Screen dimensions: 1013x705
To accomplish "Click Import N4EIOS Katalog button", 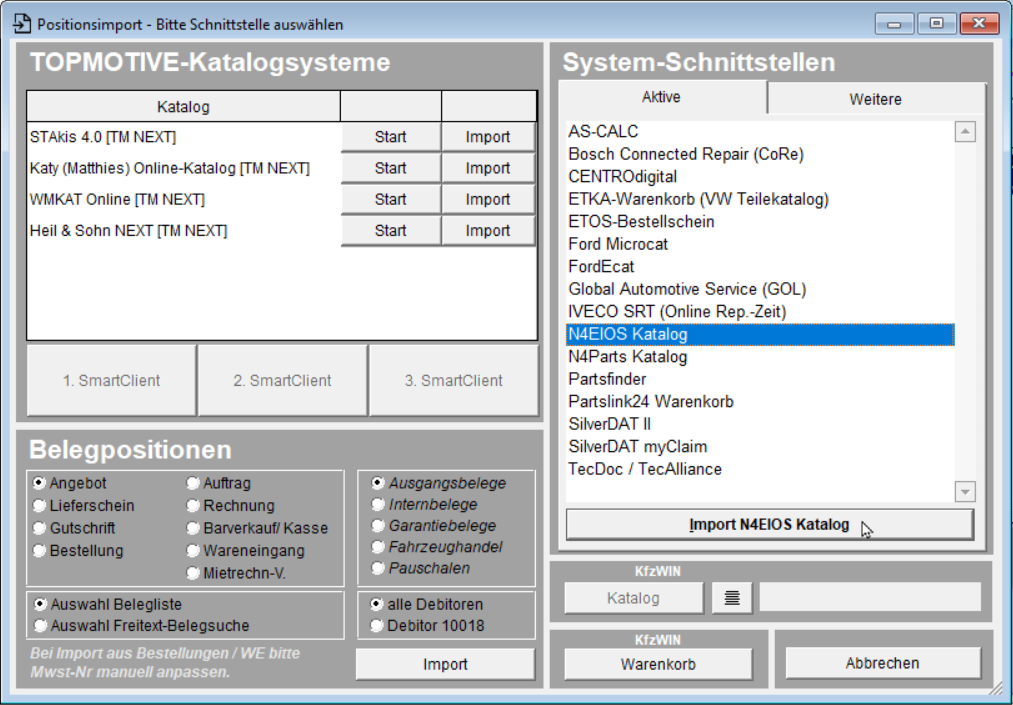I will pos(769,525).
